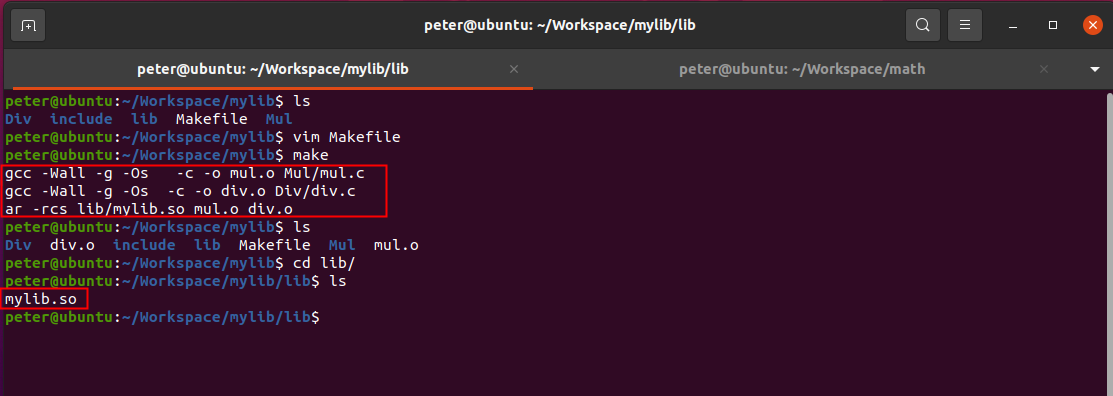Minimize the terminal window
The width and height of the screenshot is (1113, 396).
click(x=1013, y=26)
